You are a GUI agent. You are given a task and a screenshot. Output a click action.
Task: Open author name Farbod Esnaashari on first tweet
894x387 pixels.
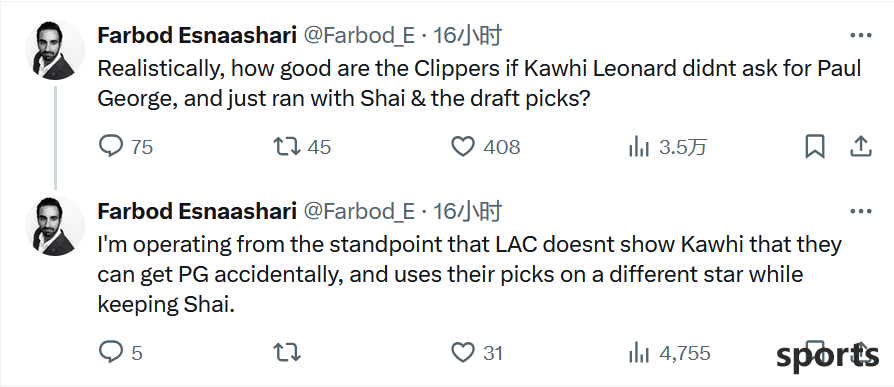197,35
